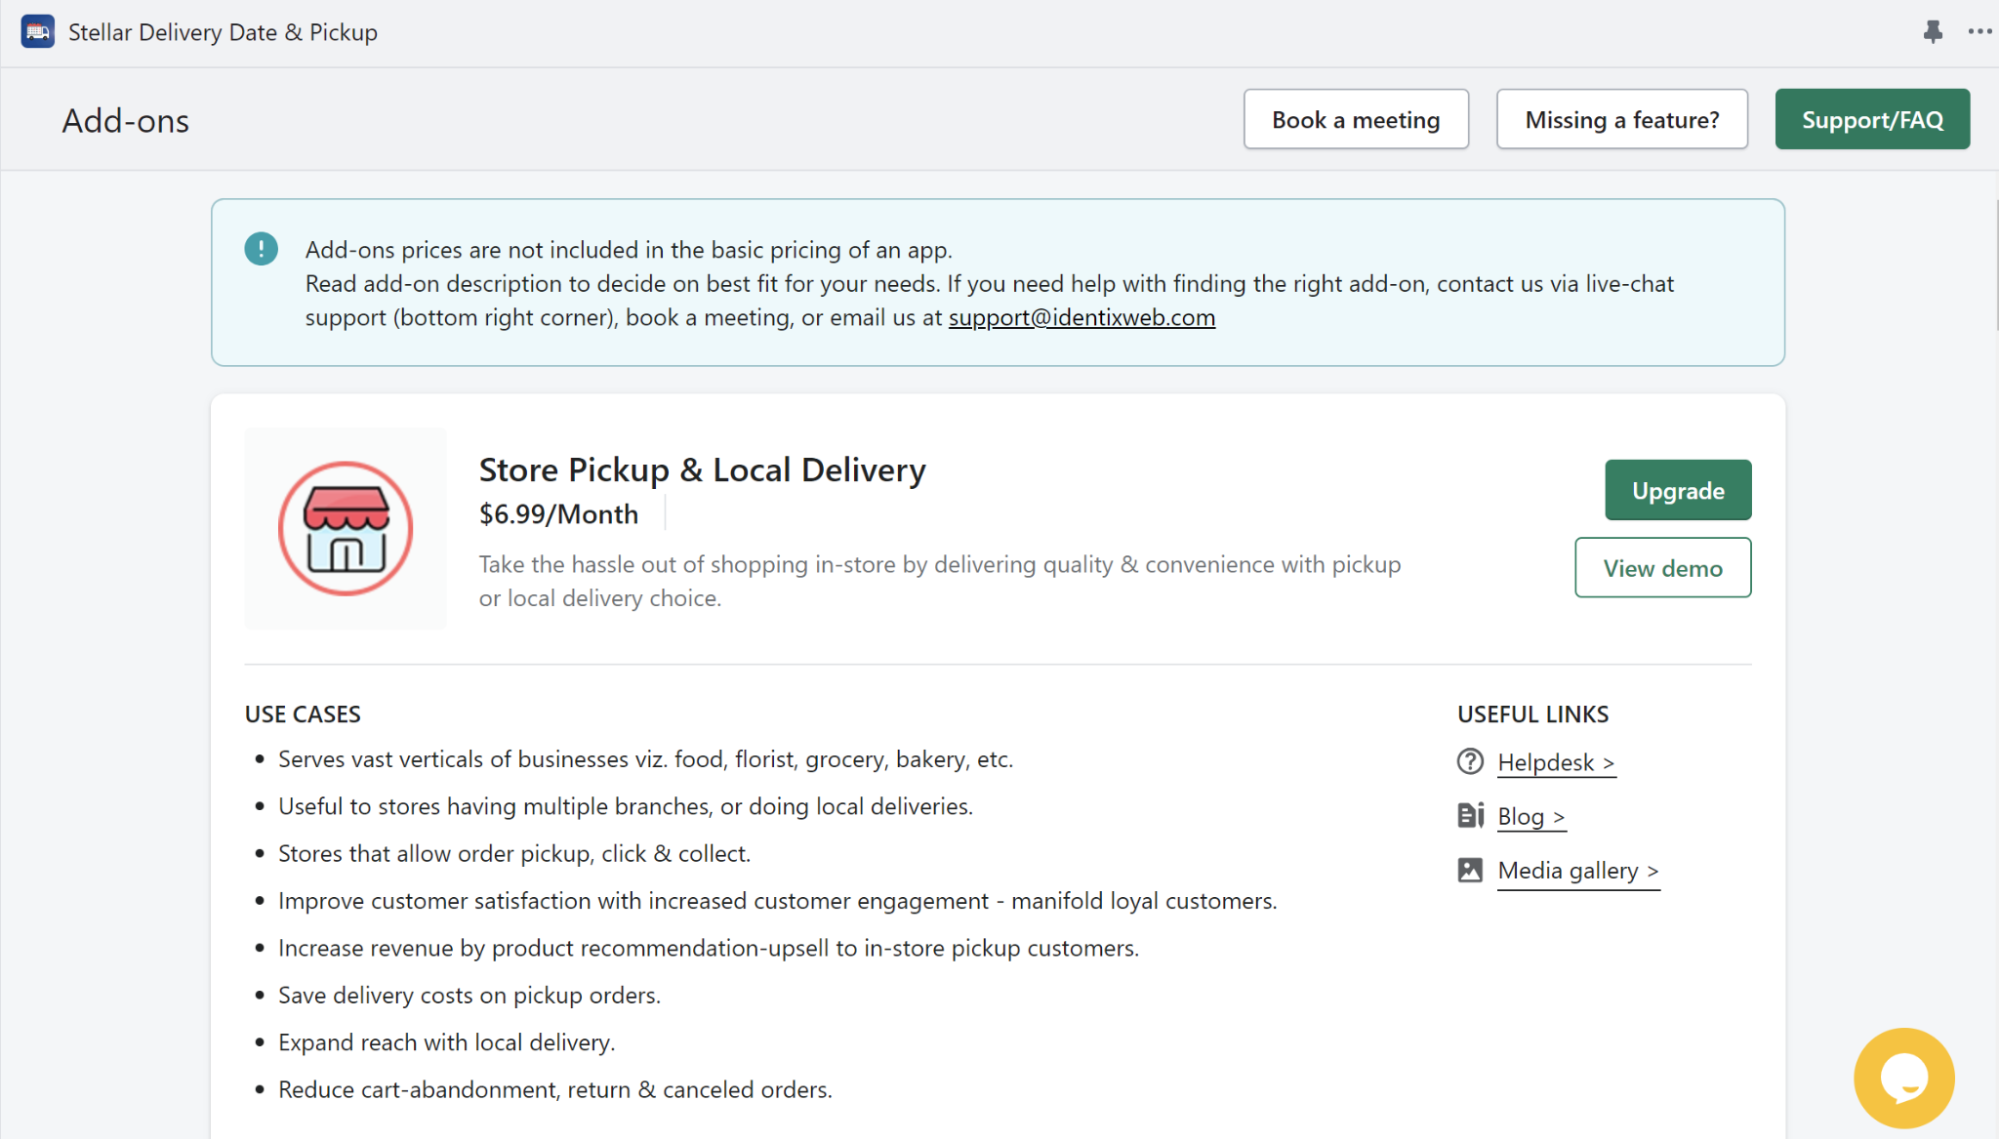Viewport: 1999px width, 1140px height.
Task: Open the Helpdesk link
Action: point(1555,763)
